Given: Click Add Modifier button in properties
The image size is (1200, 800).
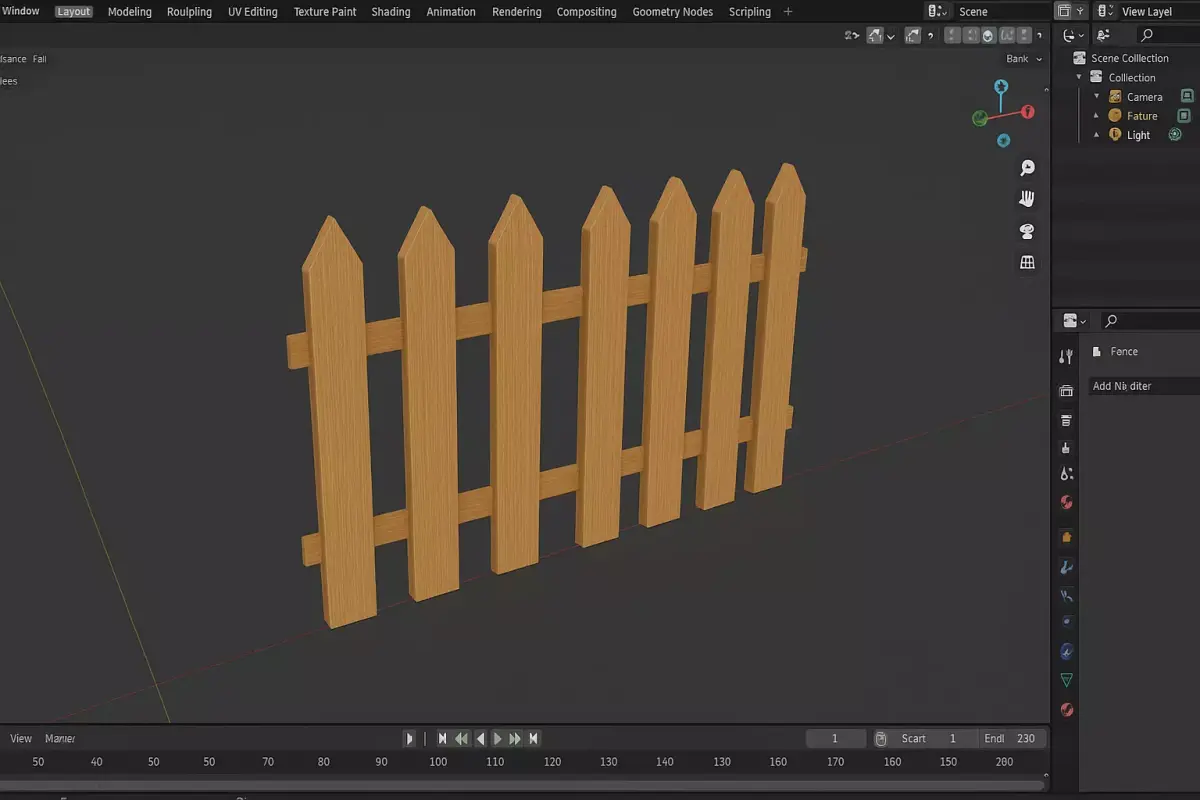Looking at the screenshot, I should tap(1143, 386).
